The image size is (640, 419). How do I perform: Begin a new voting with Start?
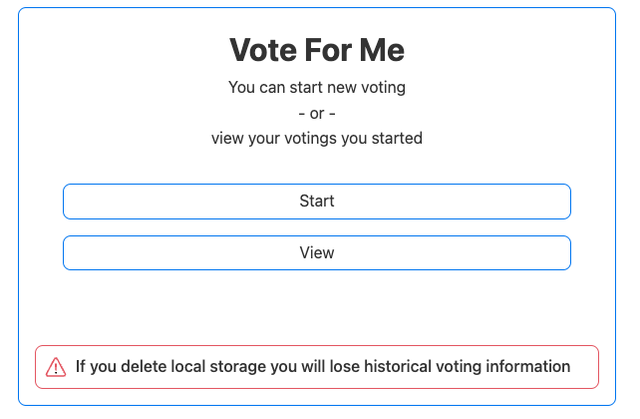click(317, 201)
